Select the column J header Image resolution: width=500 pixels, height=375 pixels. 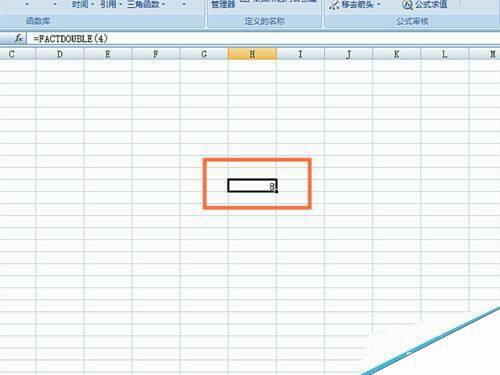pyautogui.click(x=348, y=54)
